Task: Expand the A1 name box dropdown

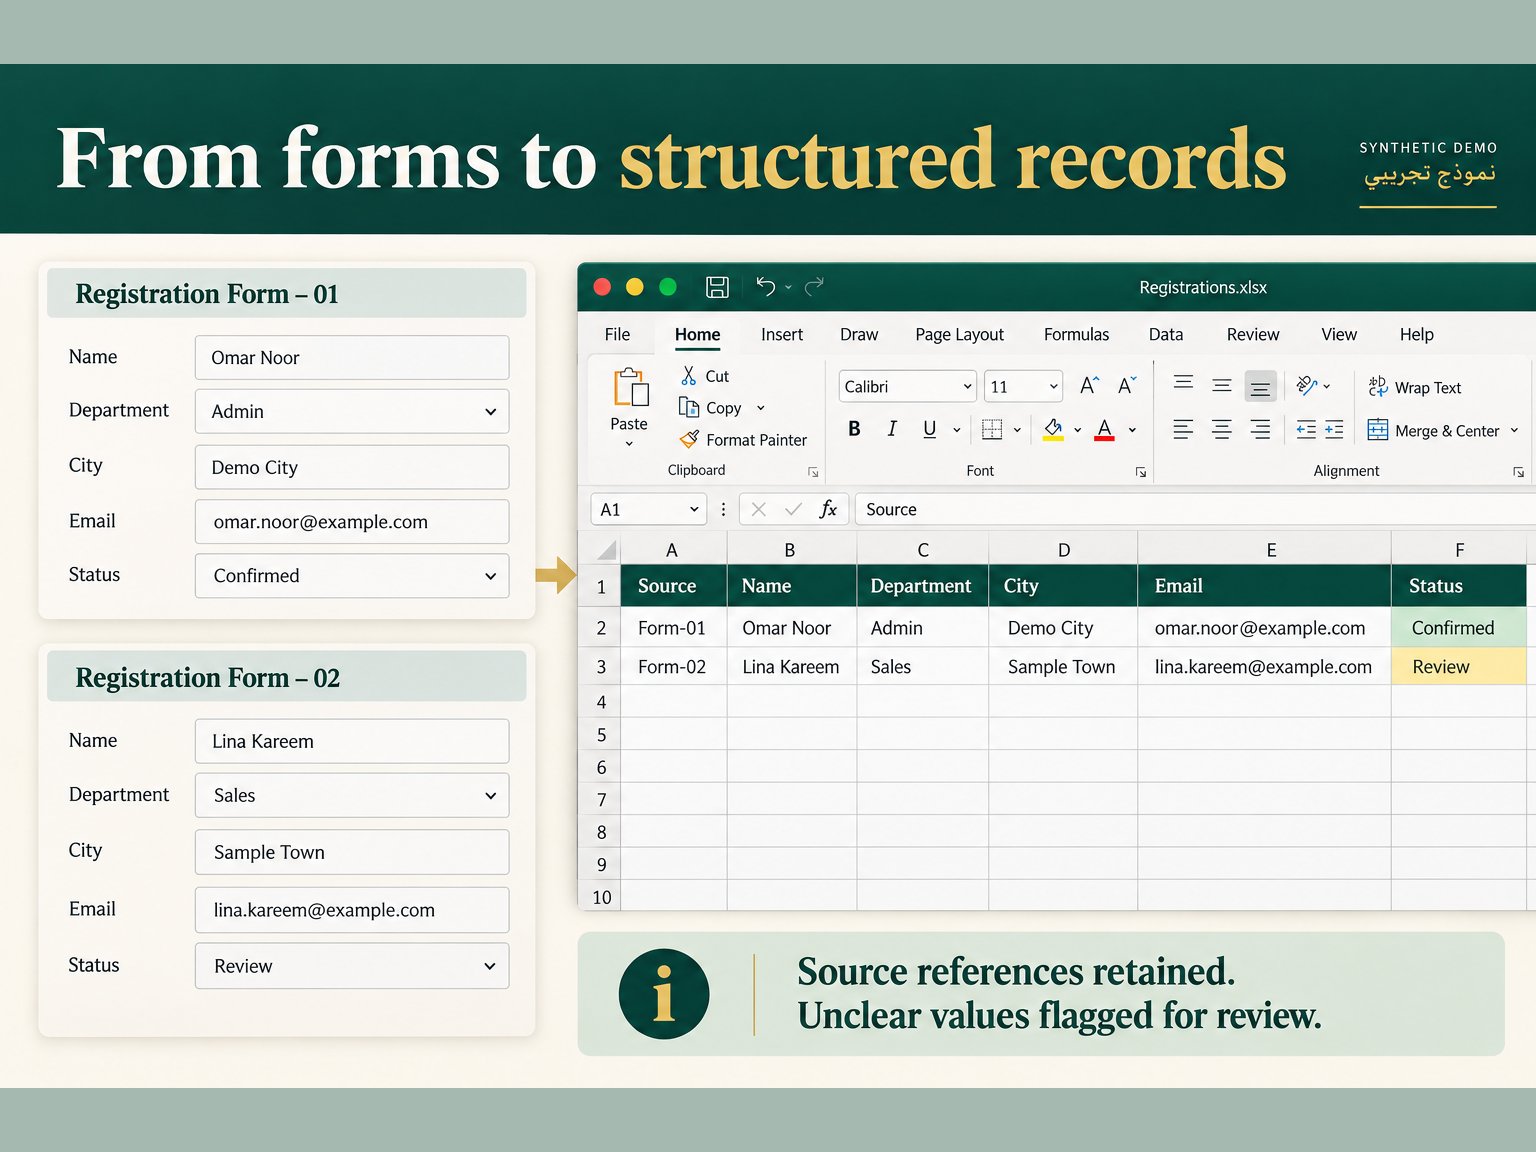Action: tap(694, 509)
